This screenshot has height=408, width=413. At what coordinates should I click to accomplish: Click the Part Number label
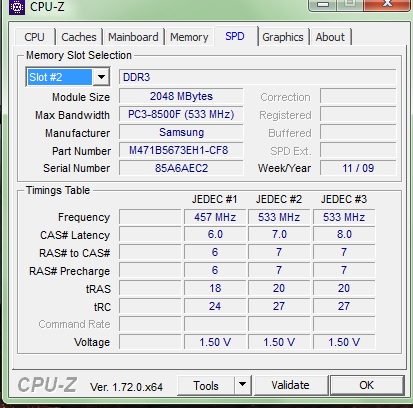tap(81, 151)
